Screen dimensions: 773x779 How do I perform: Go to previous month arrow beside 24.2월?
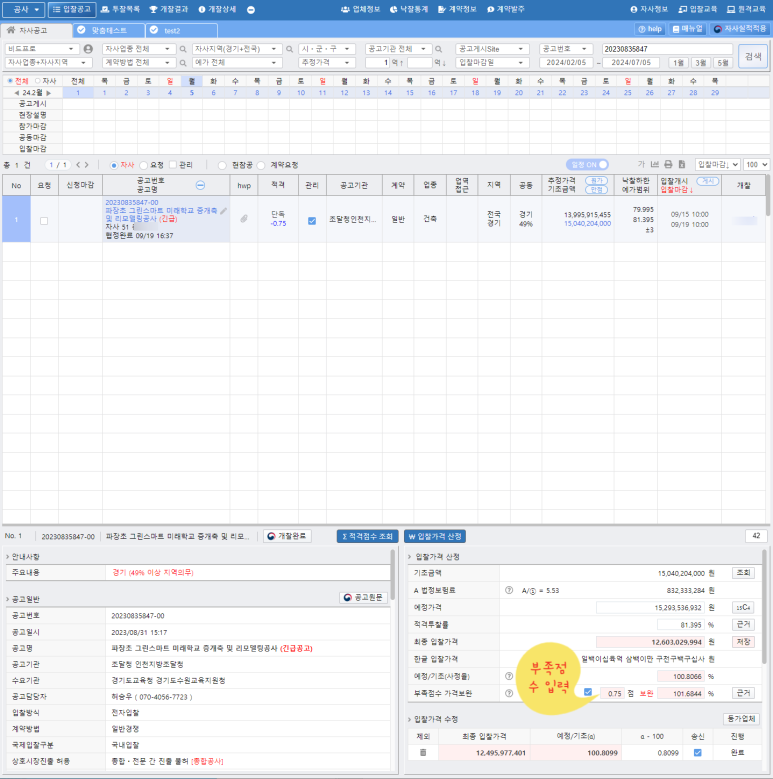(x=16, y=93)
